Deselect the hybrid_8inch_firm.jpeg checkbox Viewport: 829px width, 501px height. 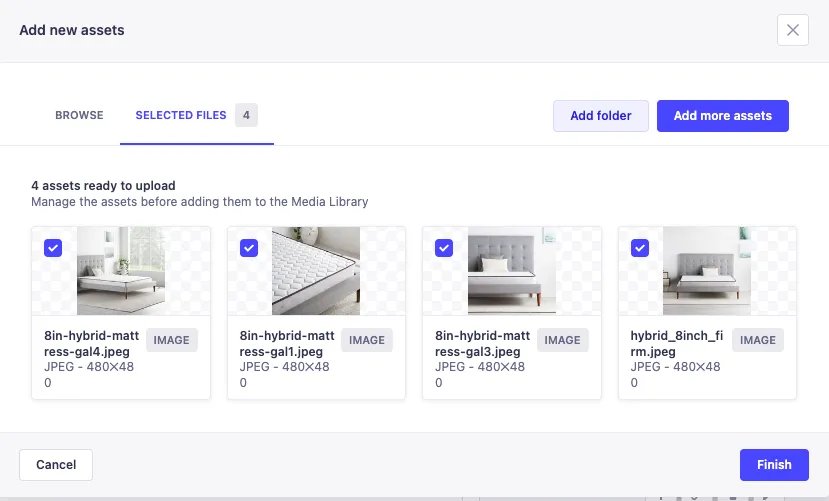(x=640, y=248)
